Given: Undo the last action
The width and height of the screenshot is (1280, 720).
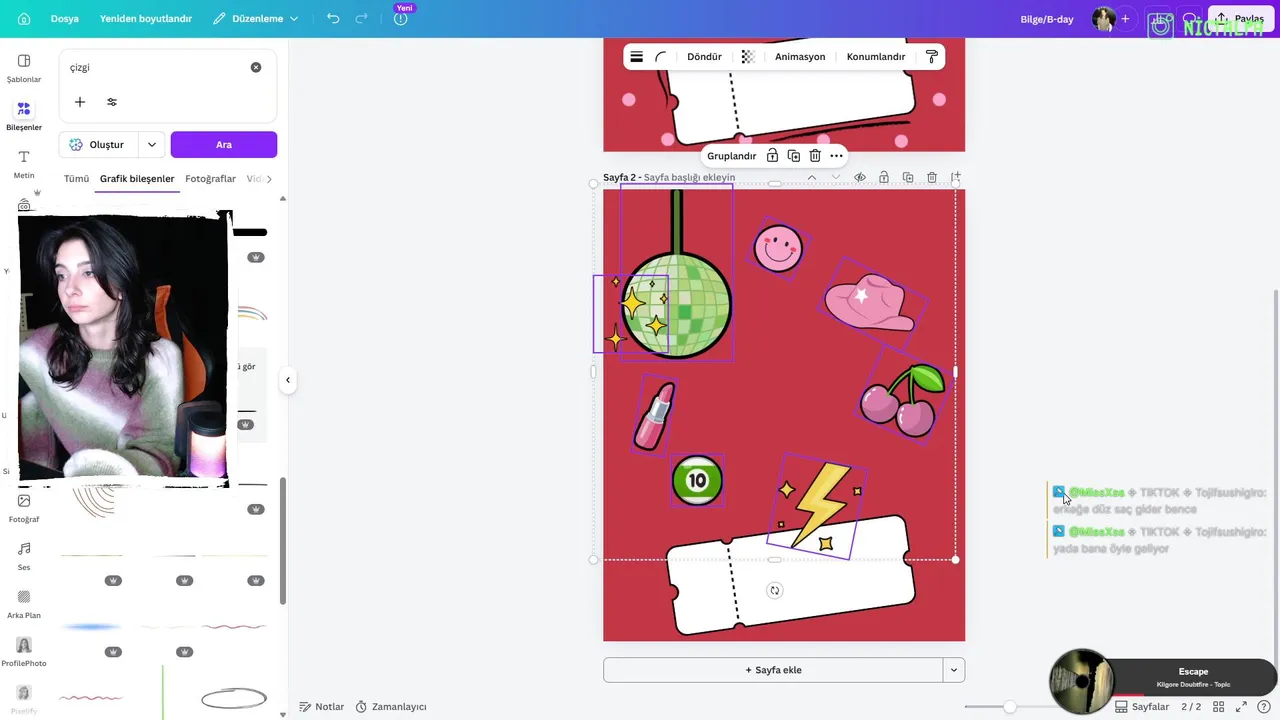Looking at the screenshot, I should click(x=333, y=18).
